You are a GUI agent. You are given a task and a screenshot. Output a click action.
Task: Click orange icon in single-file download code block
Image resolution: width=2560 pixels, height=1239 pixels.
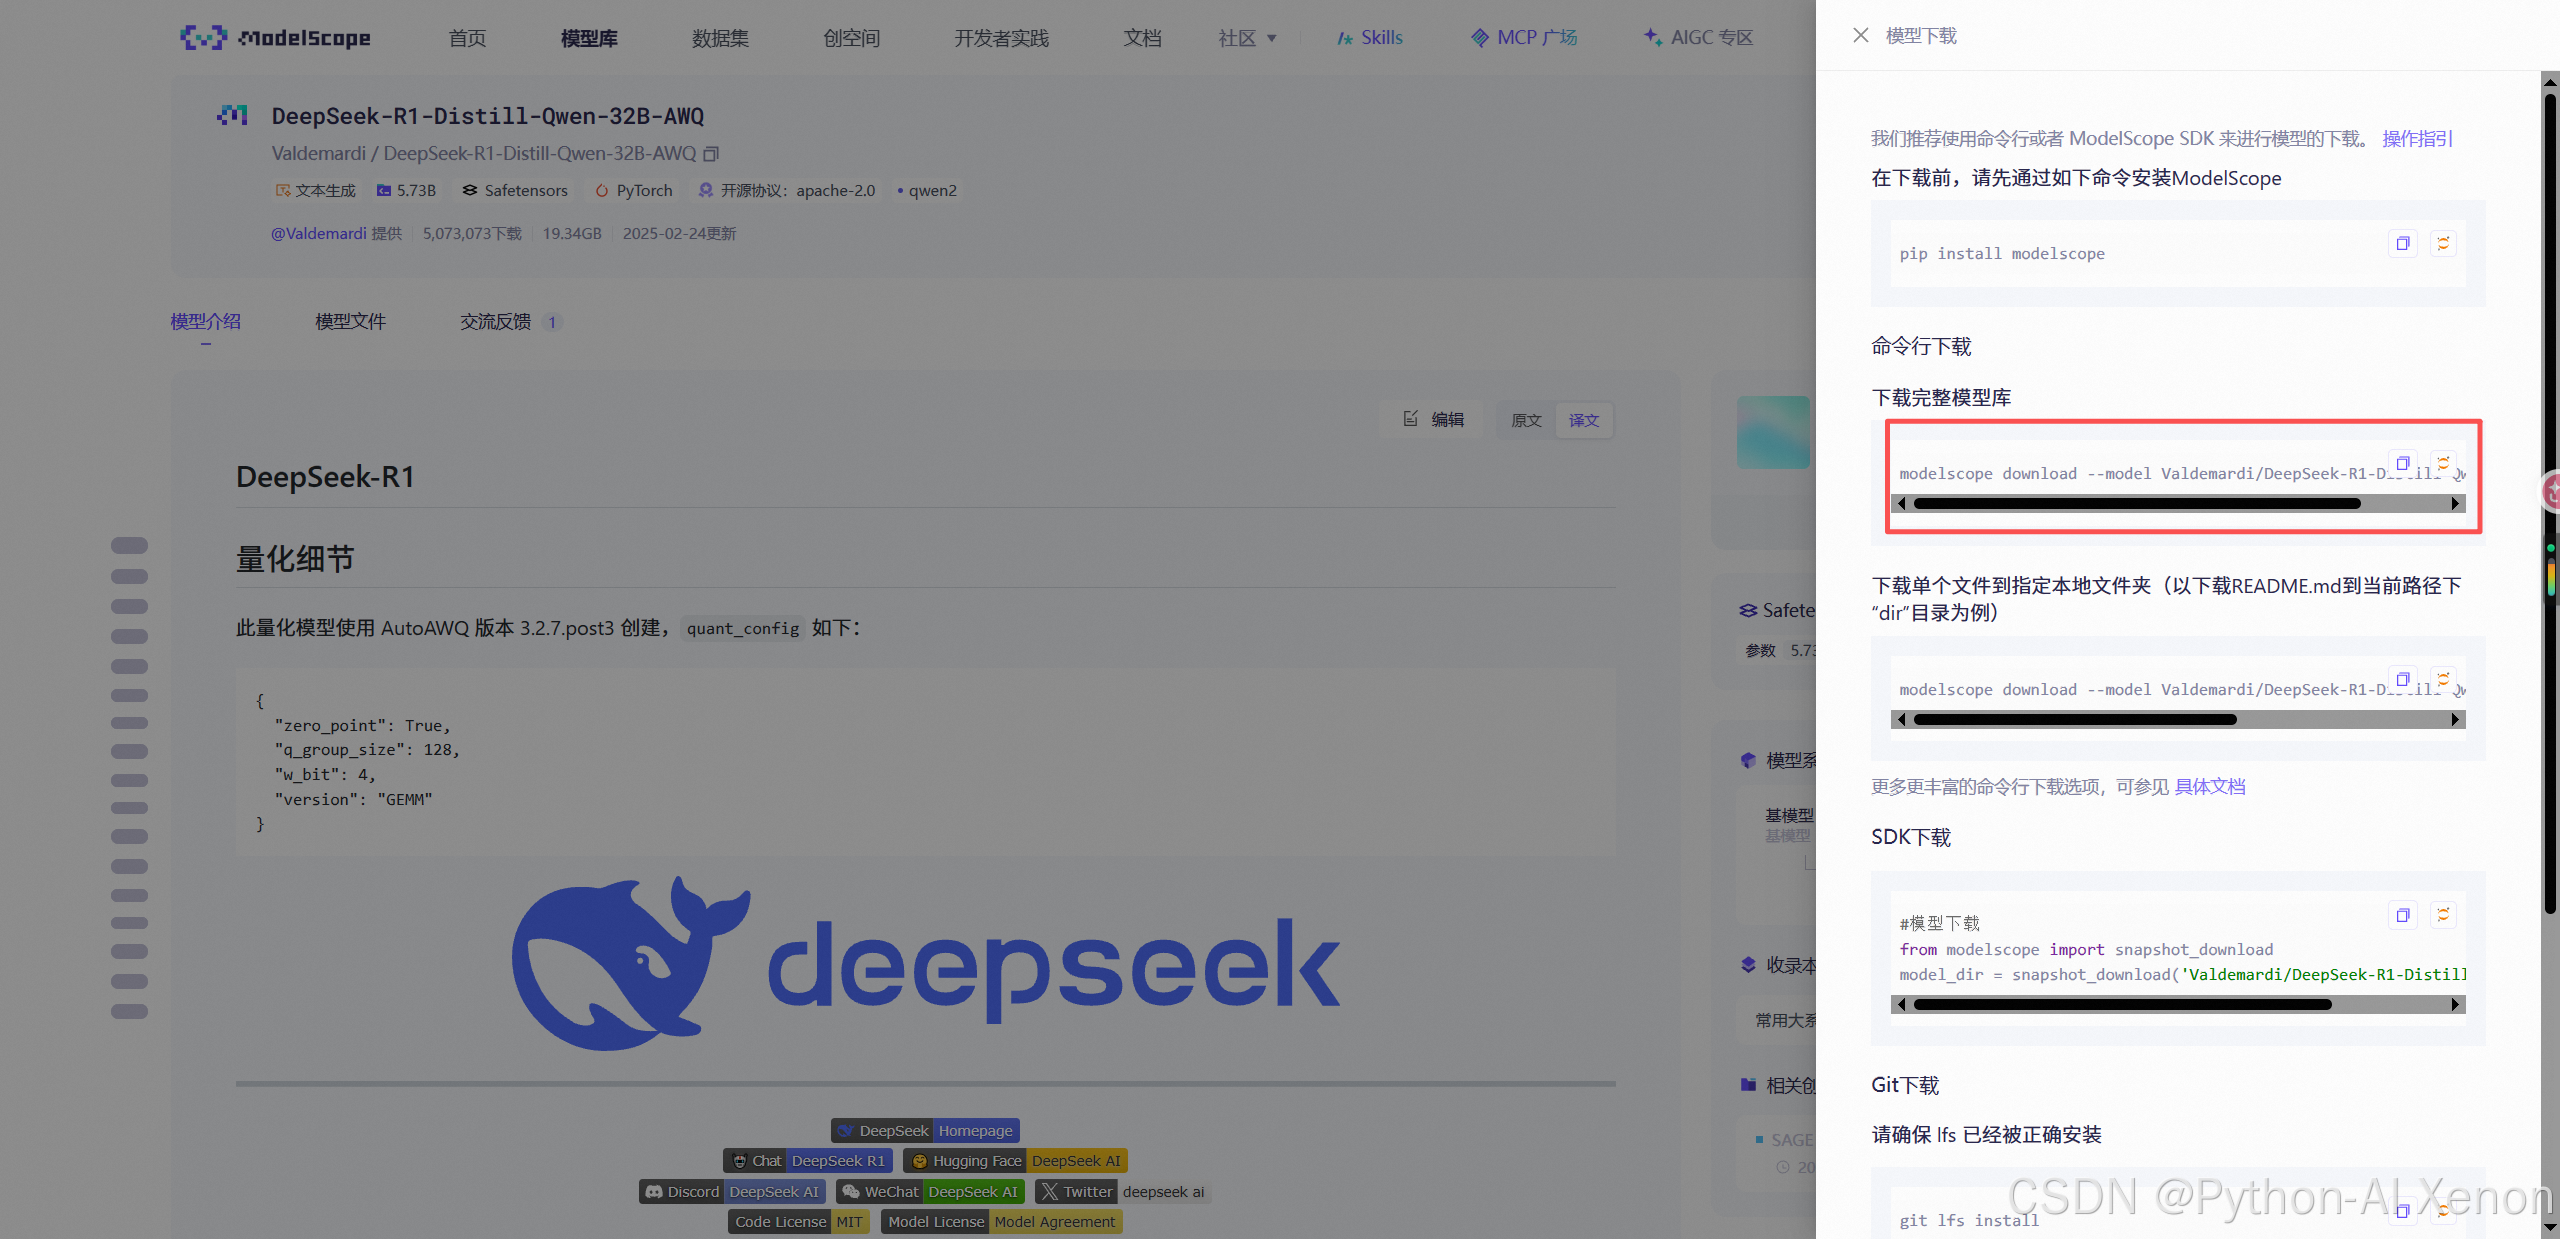pyautogui.click(x=2443, y=679)
